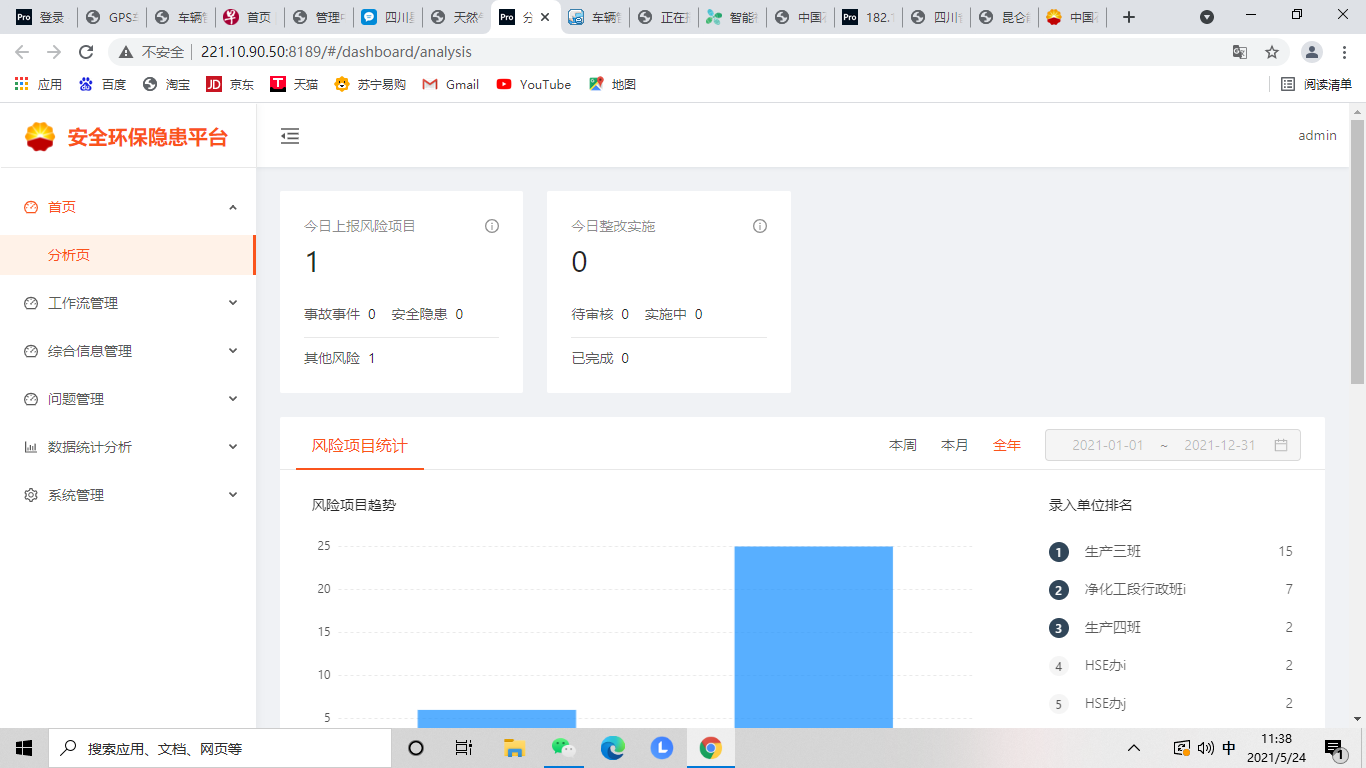Click the 首页 dashboard icon in sidebar
This screenshot has width=1366, height=768.
31,207
